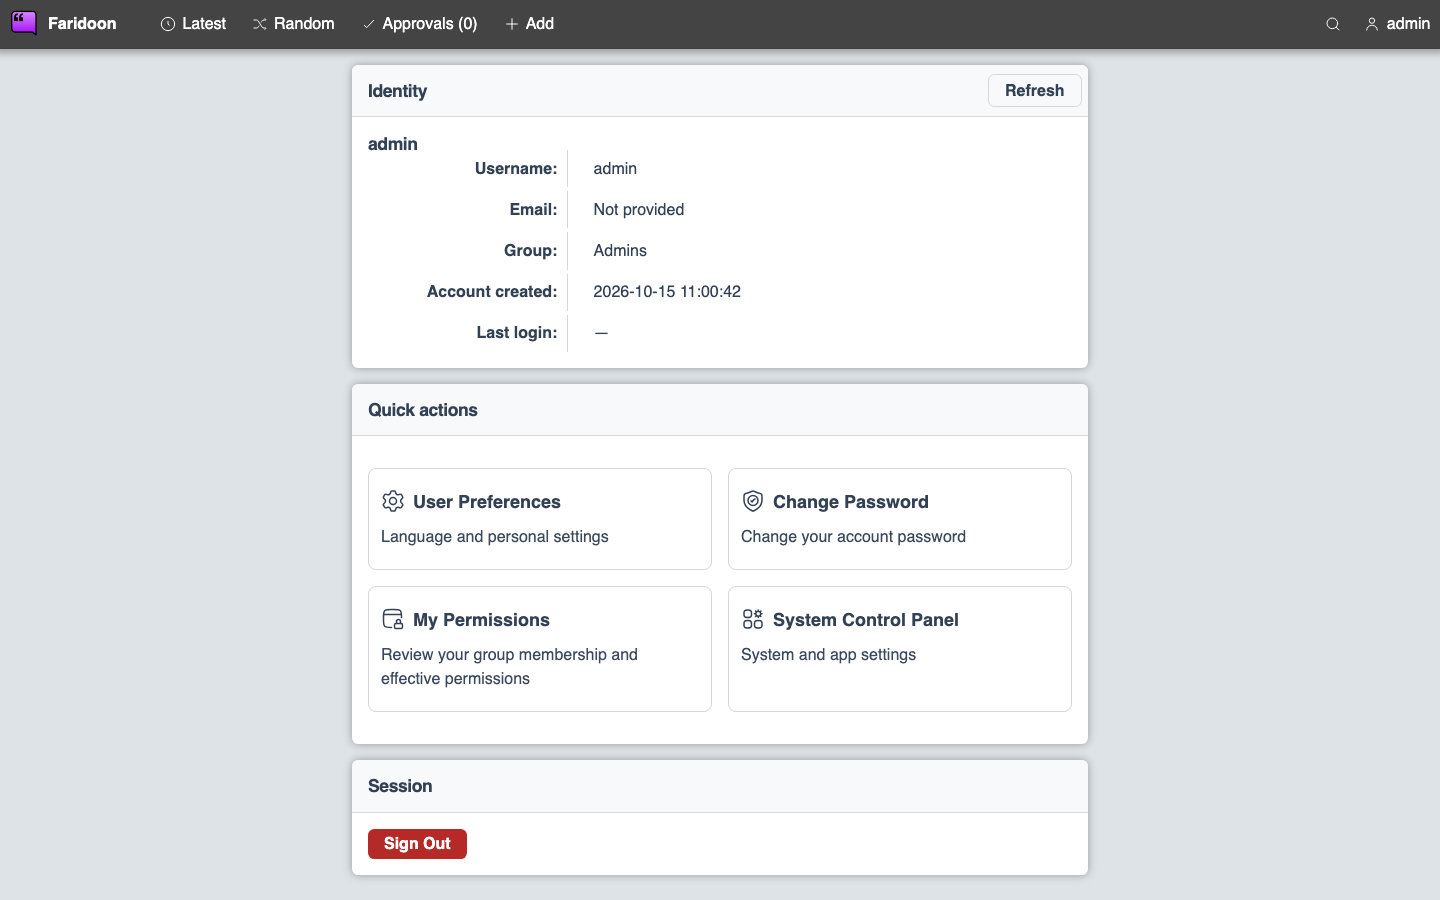Screen dimensions: 1440x900
Task: Open the System Control Panel heading
Action: click(x=865, y=620)
